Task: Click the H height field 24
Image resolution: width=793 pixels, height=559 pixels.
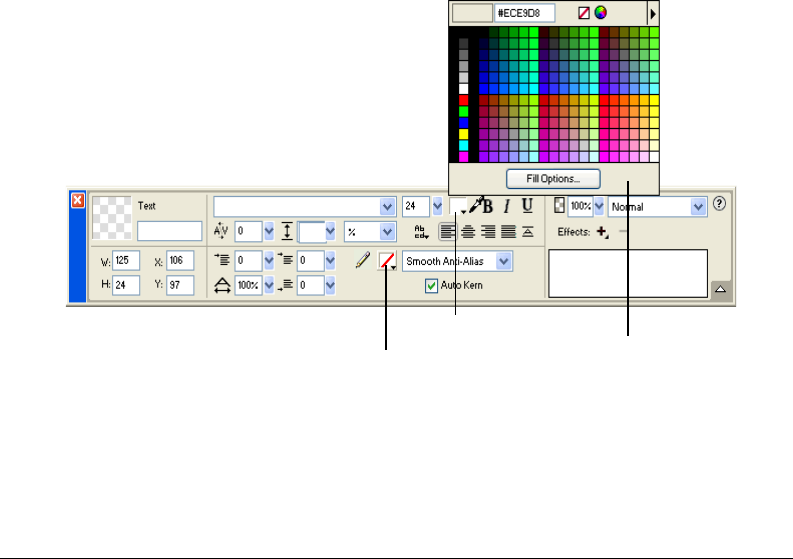Action: (126, 285)
